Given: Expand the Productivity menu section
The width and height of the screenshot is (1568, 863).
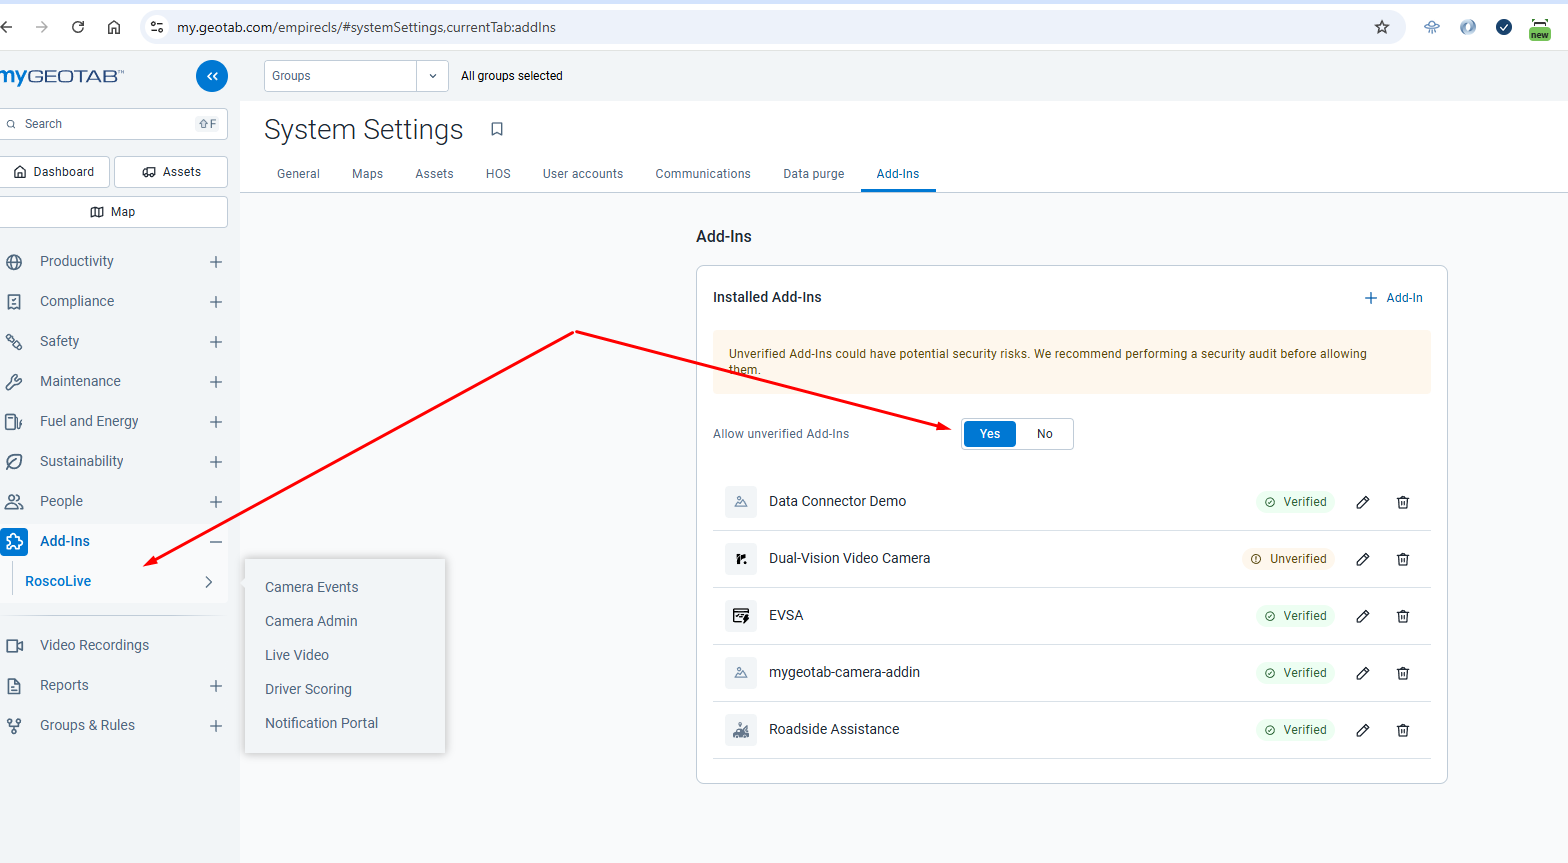Looking at the screenshot, I should click(215, 262).
